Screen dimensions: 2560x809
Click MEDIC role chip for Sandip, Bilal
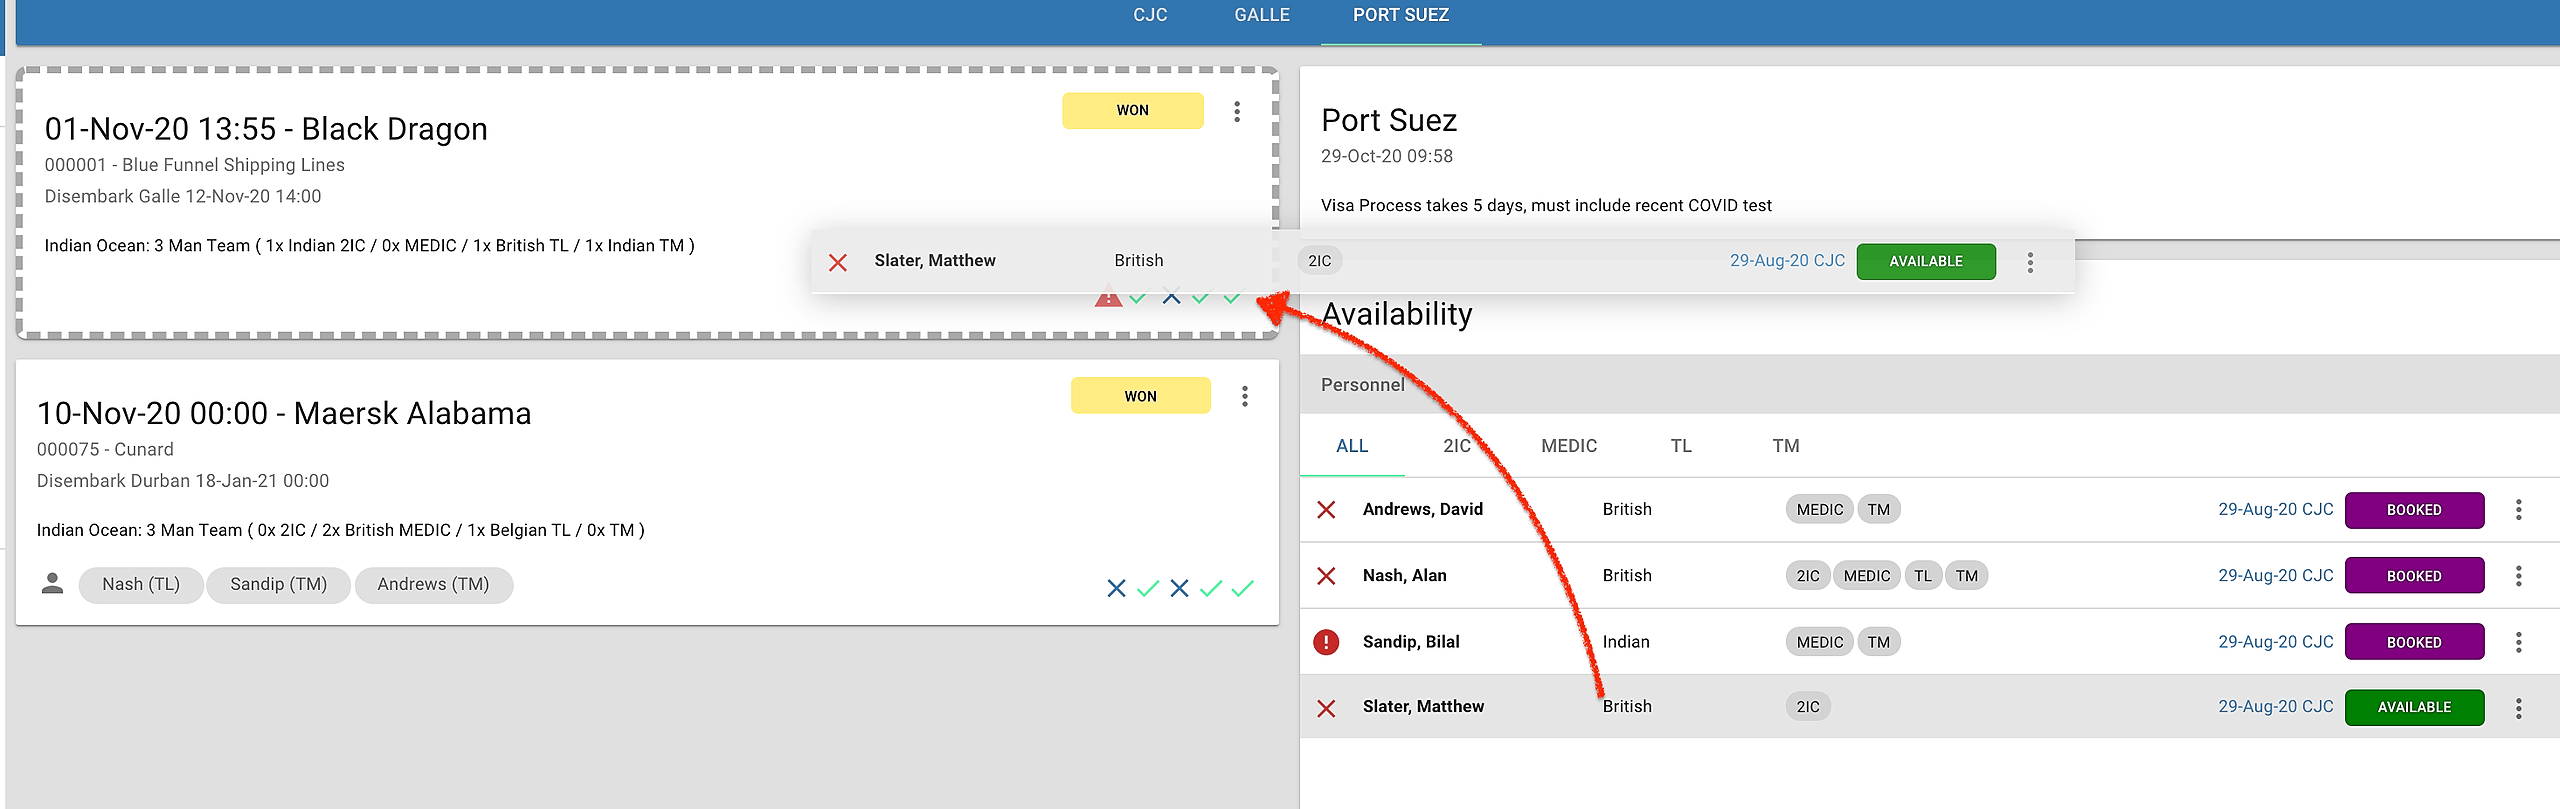coord(1819,642)
